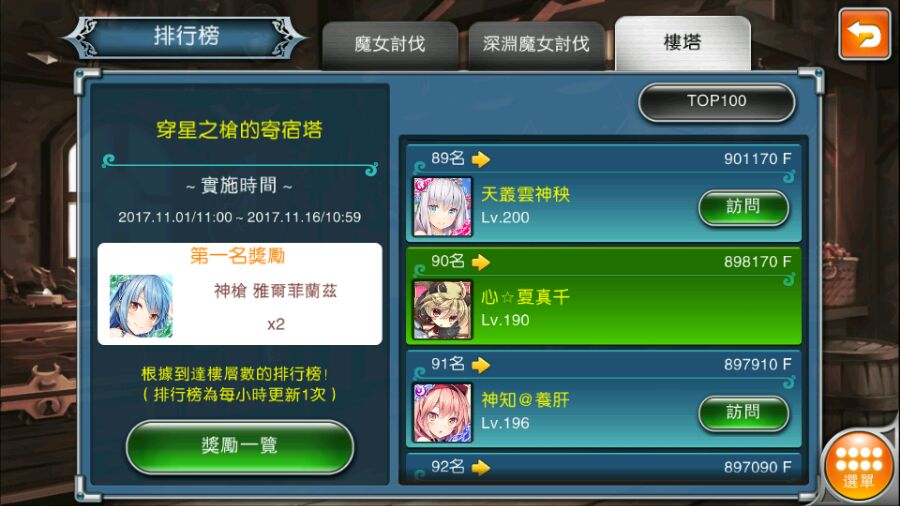Show the TOP100 ranking list
Image resolution: width=900 pixels, height=506 pixels.
tap(716, 102)
